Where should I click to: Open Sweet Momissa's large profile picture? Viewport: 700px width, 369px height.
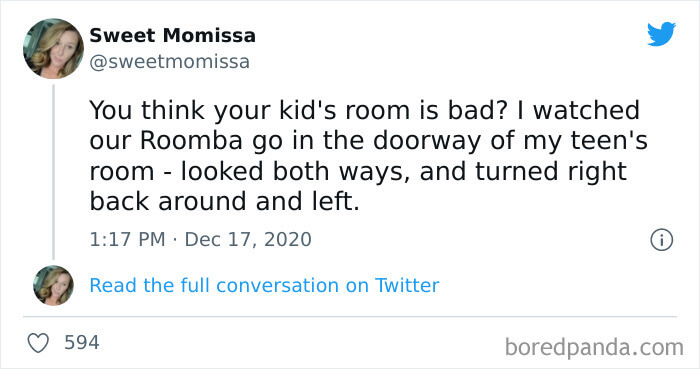[54, 49]
